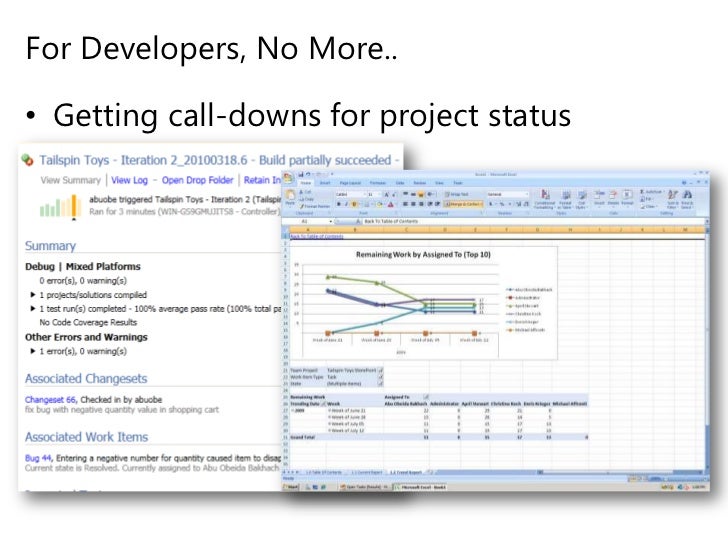Image resolution: width=728 pixels, height=546 pixels.
Task: Click the Percent Style icon
Action: pos(502,204)
